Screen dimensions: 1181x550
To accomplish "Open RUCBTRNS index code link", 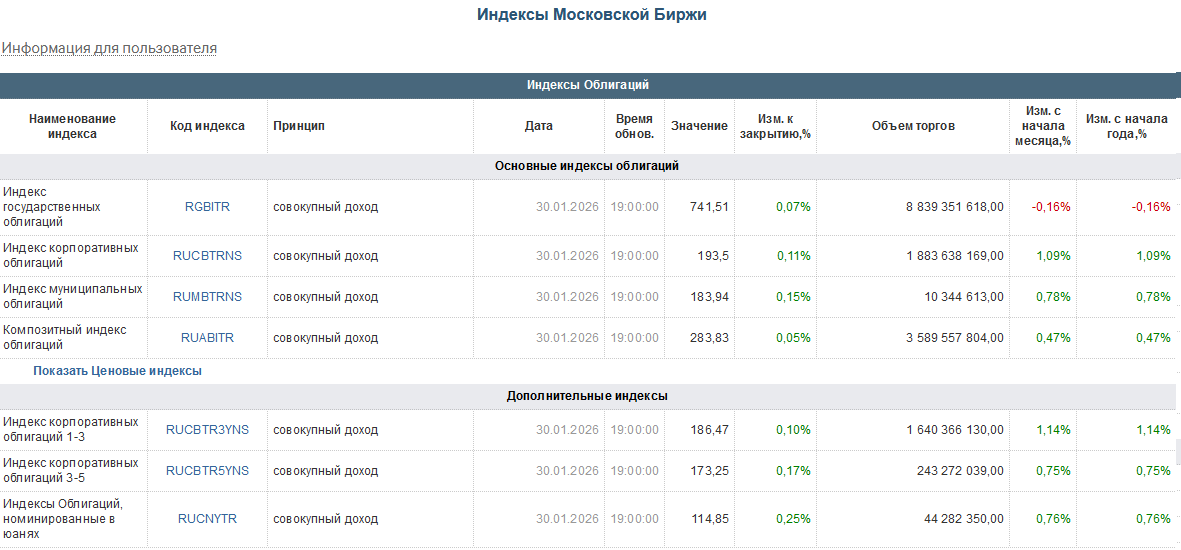I will tap(207, 255).
